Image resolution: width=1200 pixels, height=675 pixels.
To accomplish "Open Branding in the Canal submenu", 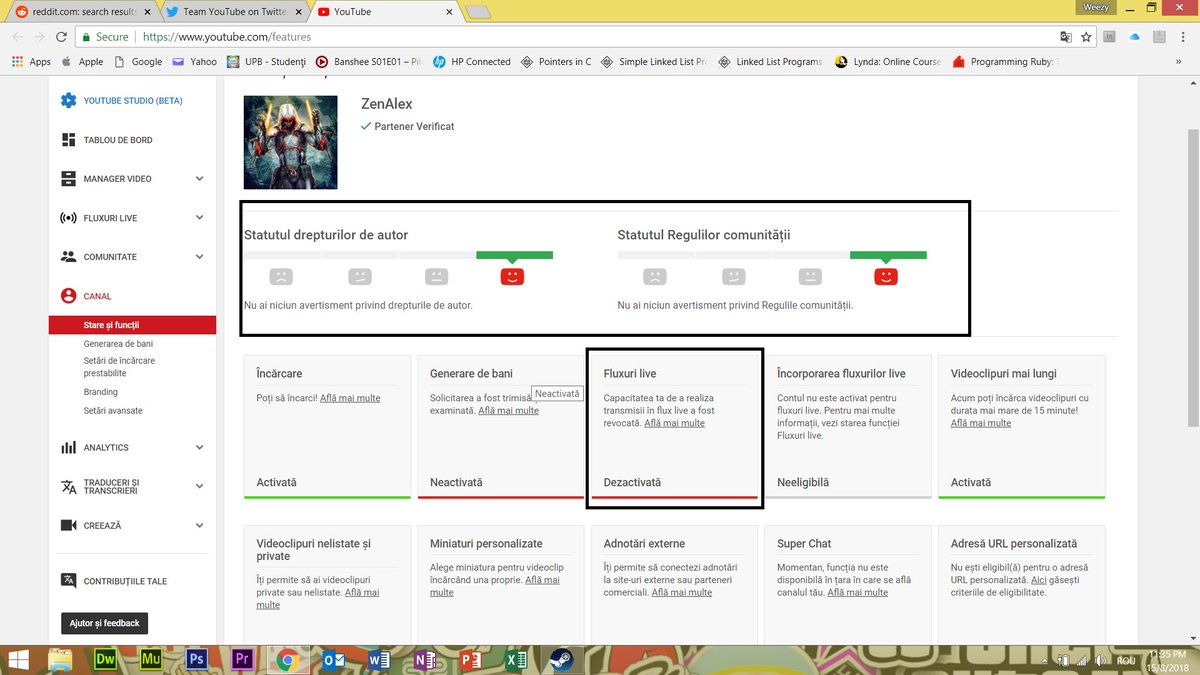I will point(101,392).
